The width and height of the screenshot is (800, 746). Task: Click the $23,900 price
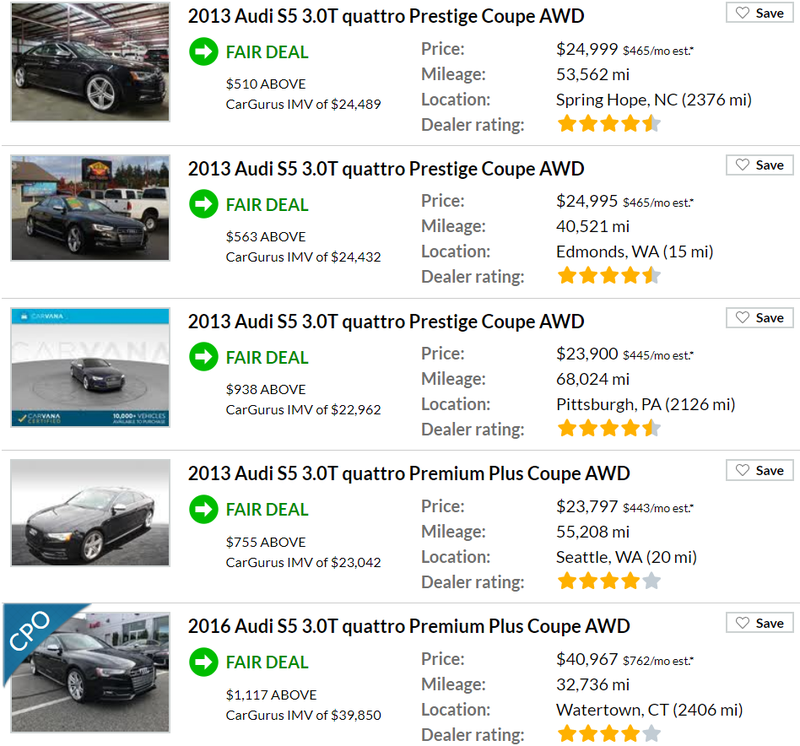point(587,354)
